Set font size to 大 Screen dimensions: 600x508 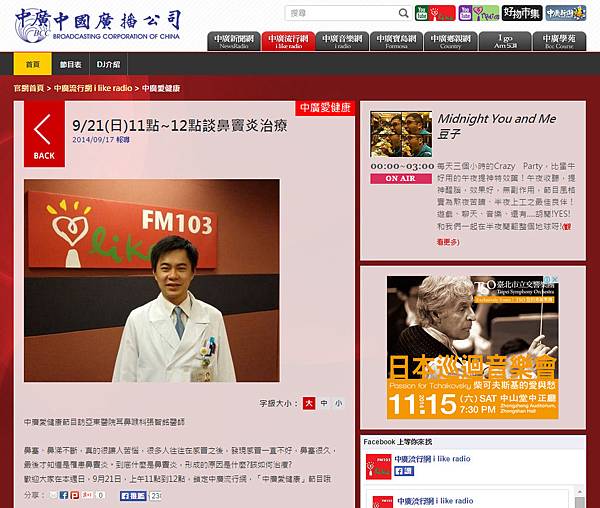[309, 403]
